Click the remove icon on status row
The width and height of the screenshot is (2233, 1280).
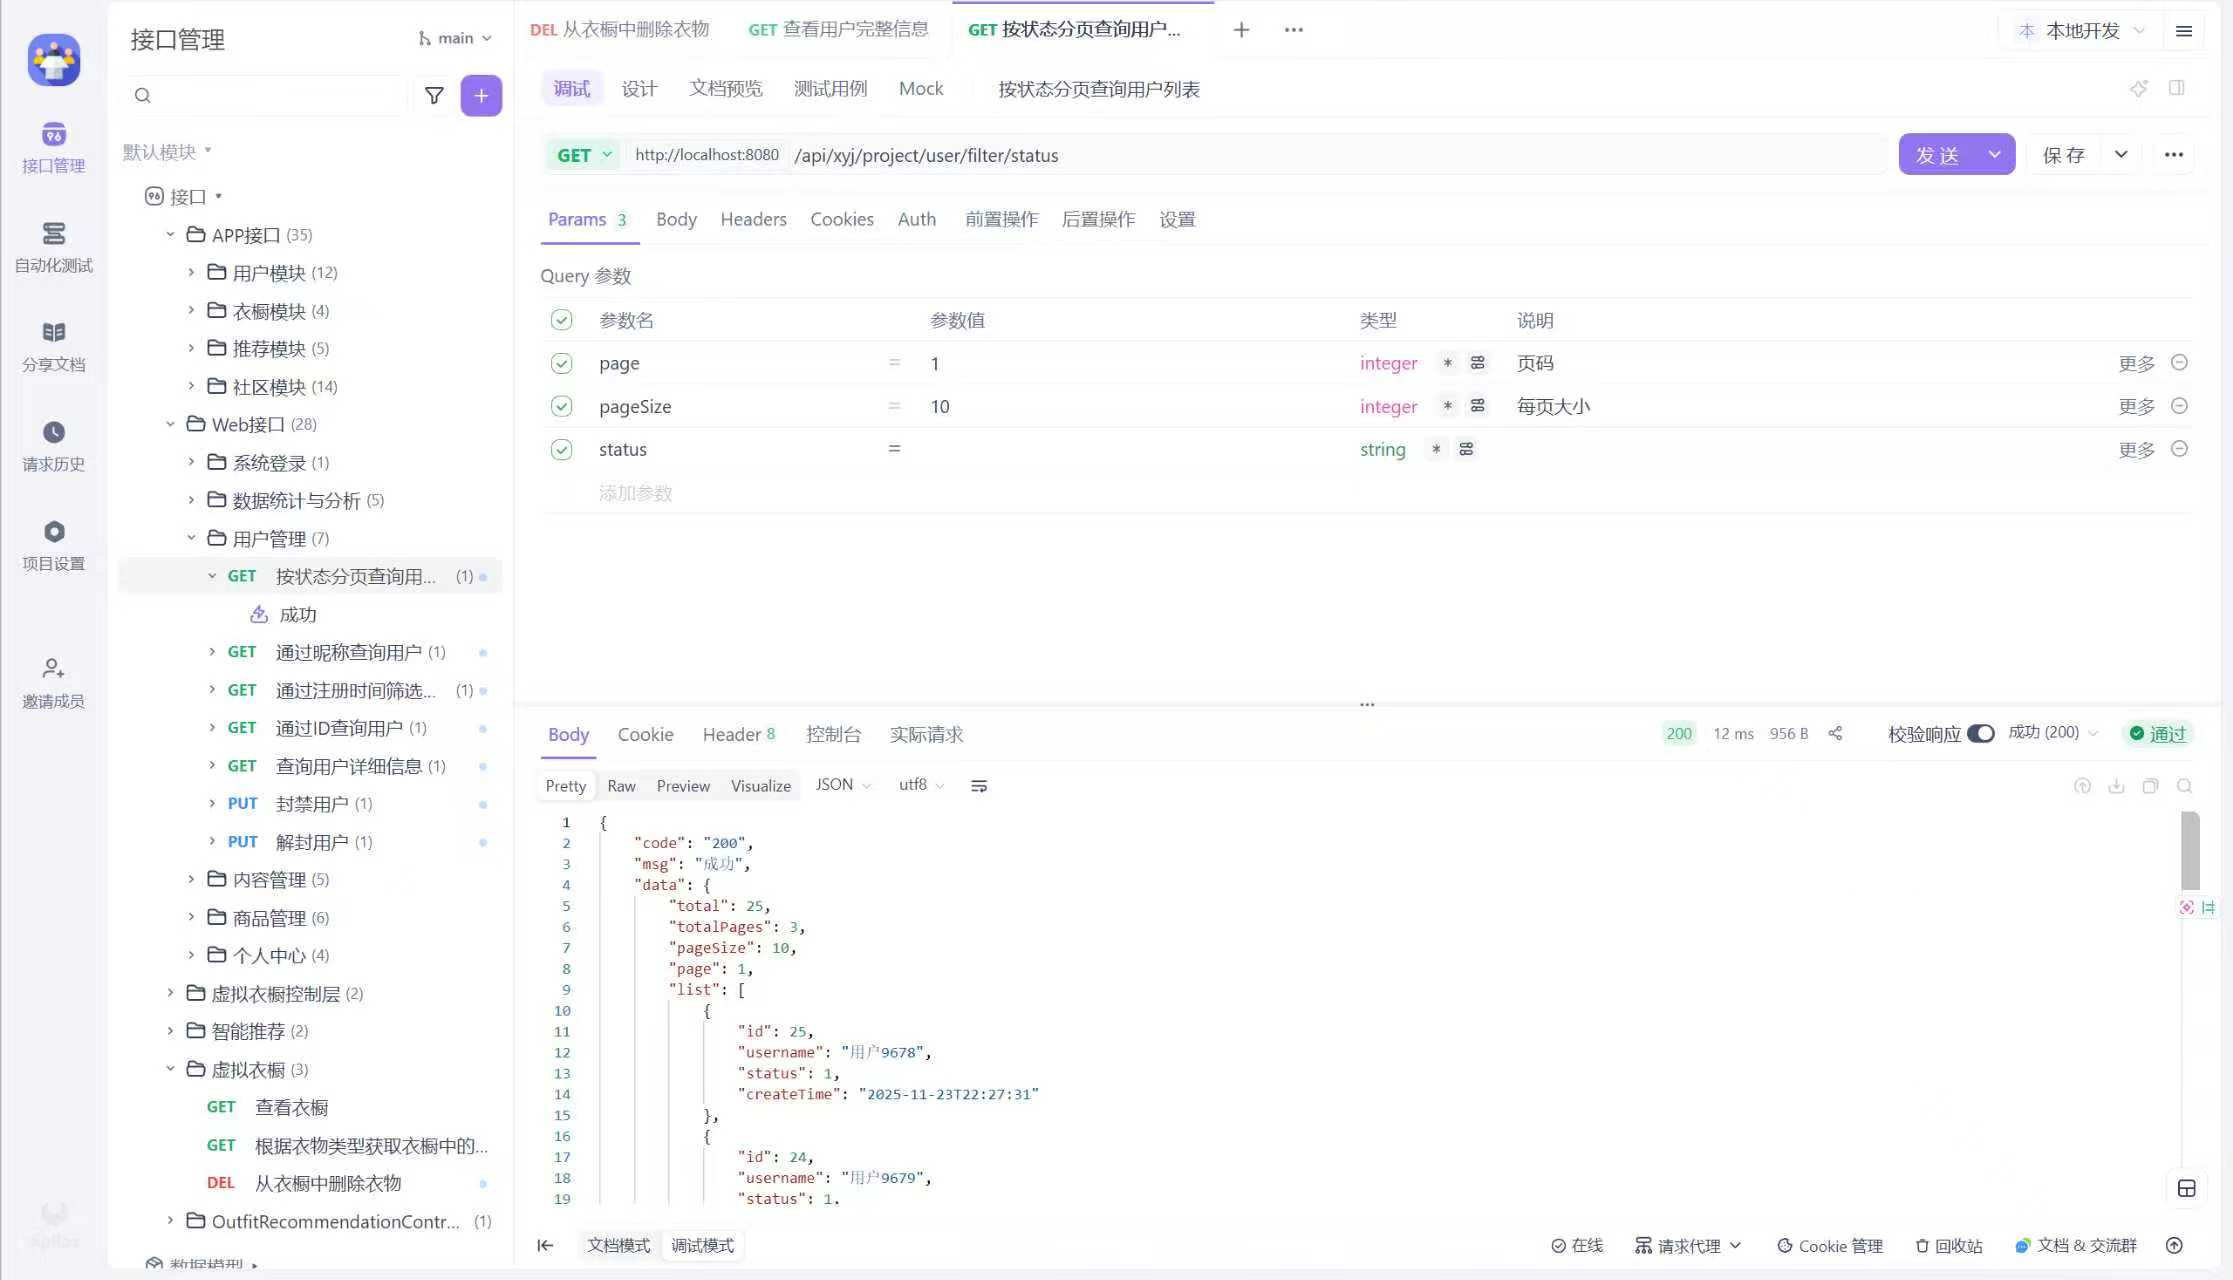coord(2180,449)
